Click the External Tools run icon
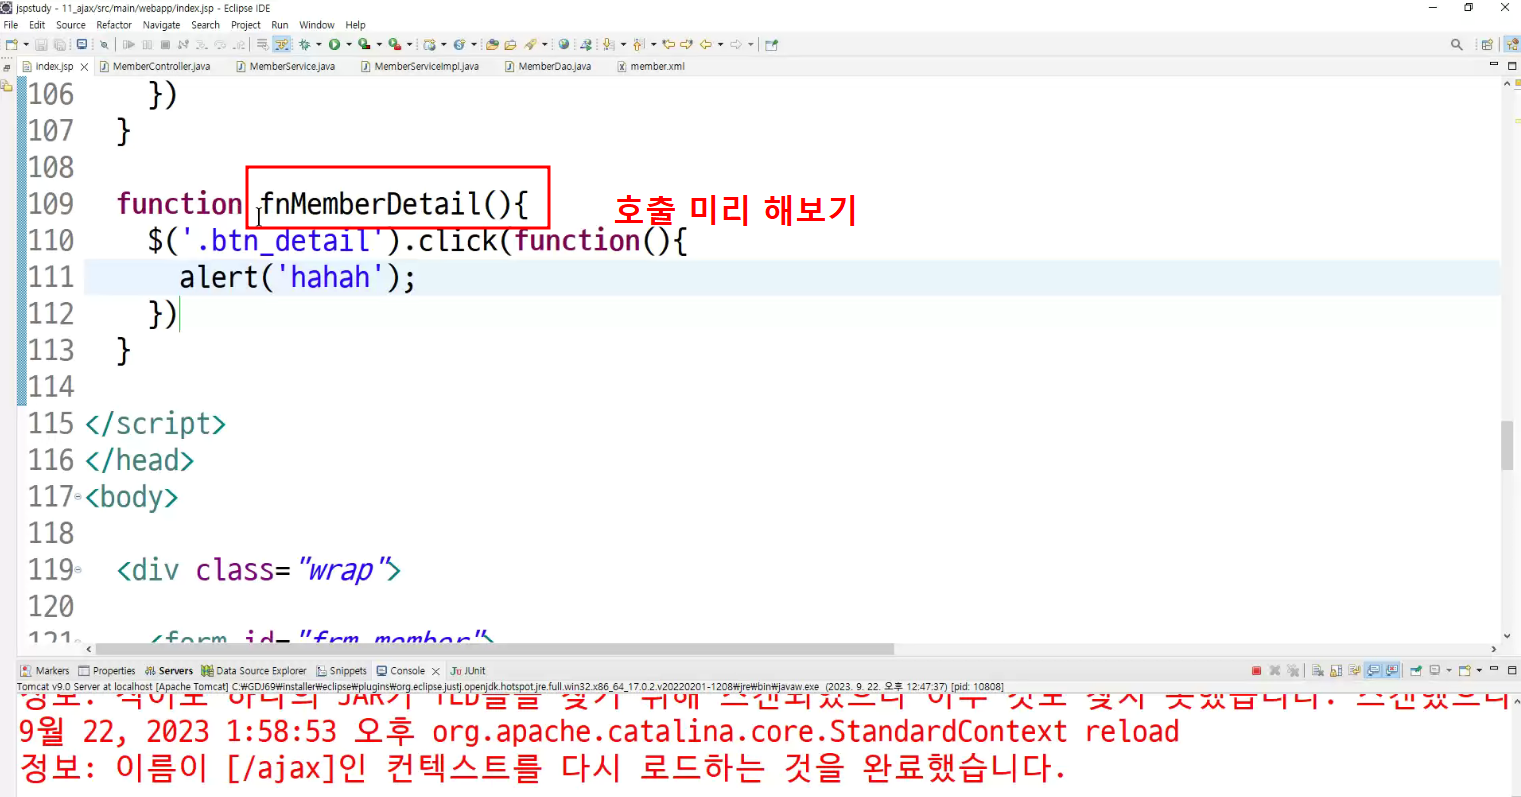 pyautogui.click(x=395, y=44)
